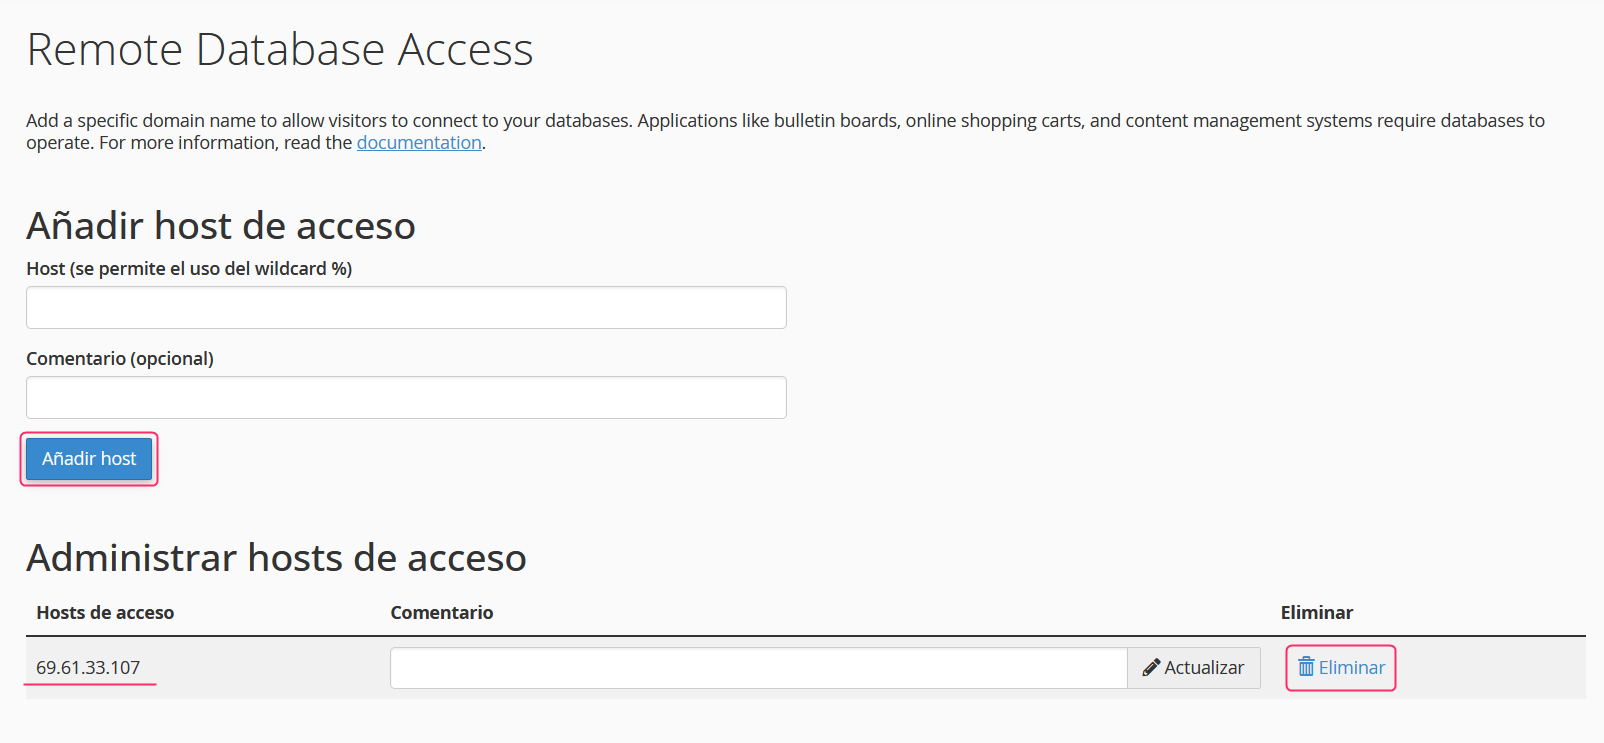Click the Actualizar button text
The image size is (1604, 743).
[x=1204, y=667]
